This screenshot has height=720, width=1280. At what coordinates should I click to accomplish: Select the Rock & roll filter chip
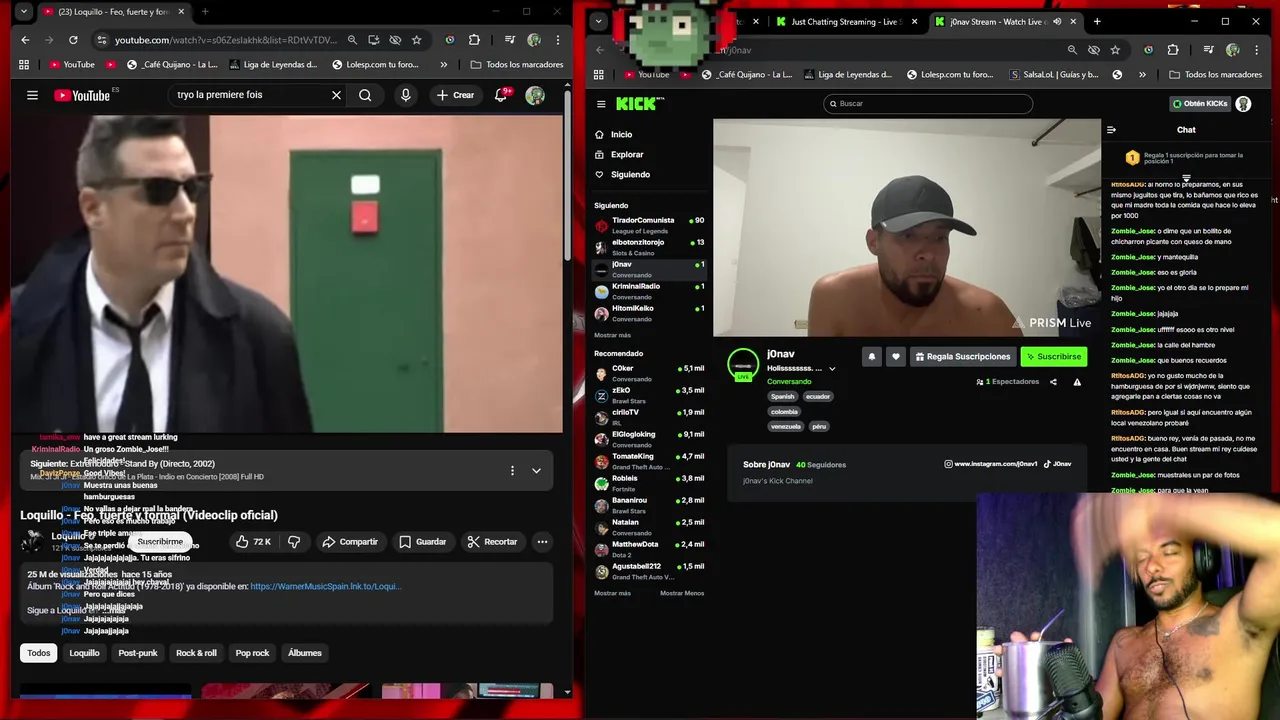196,653
